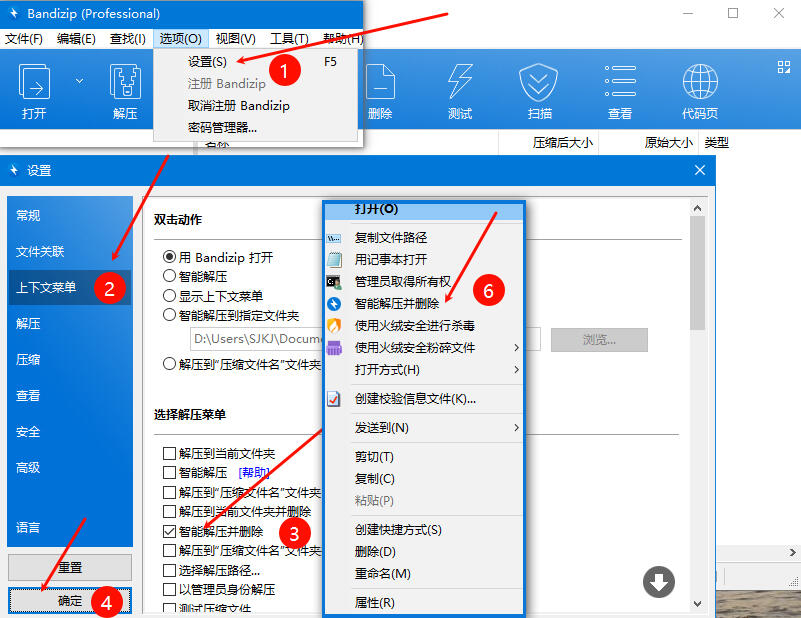Open the 工具(T) menu
The height and width of the screenshot is (618, 801).
pyautogui.click(x=289, y=38)
